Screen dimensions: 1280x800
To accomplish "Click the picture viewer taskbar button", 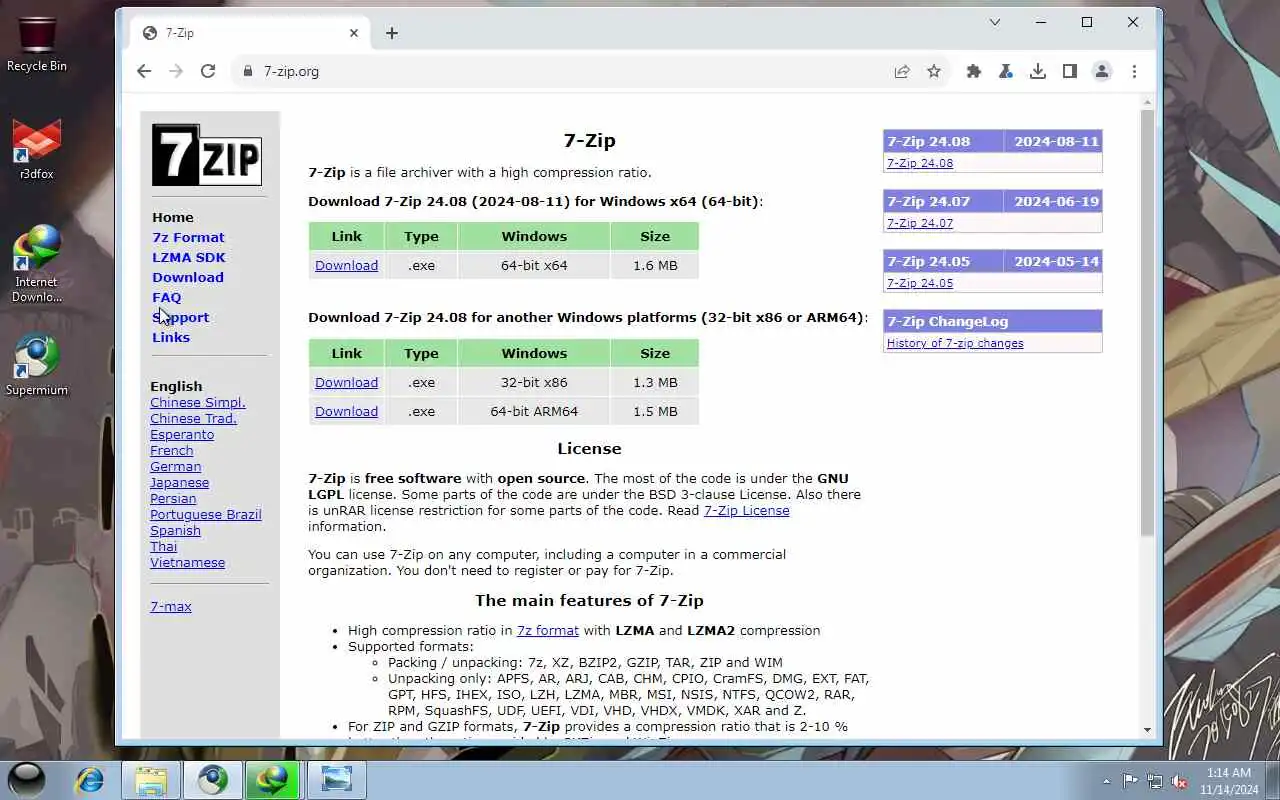I will (336, 780).
